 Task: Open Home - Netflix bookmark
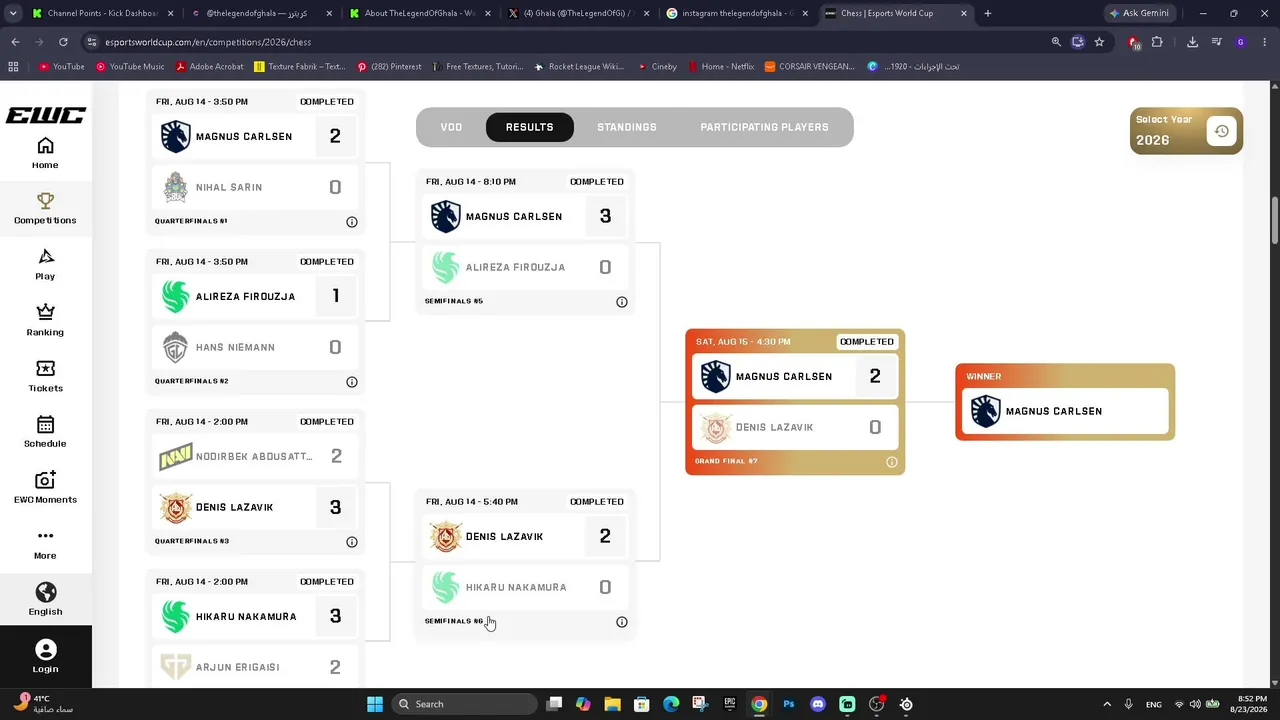click(x=720, y=66)
